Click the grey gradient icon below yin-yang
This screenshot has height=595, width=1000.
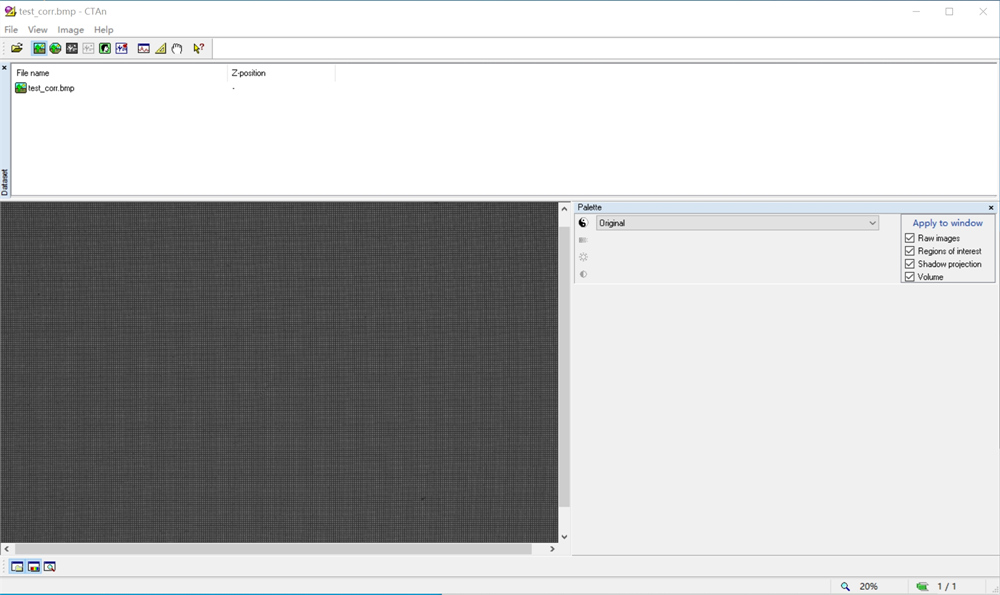coord(583,240)
